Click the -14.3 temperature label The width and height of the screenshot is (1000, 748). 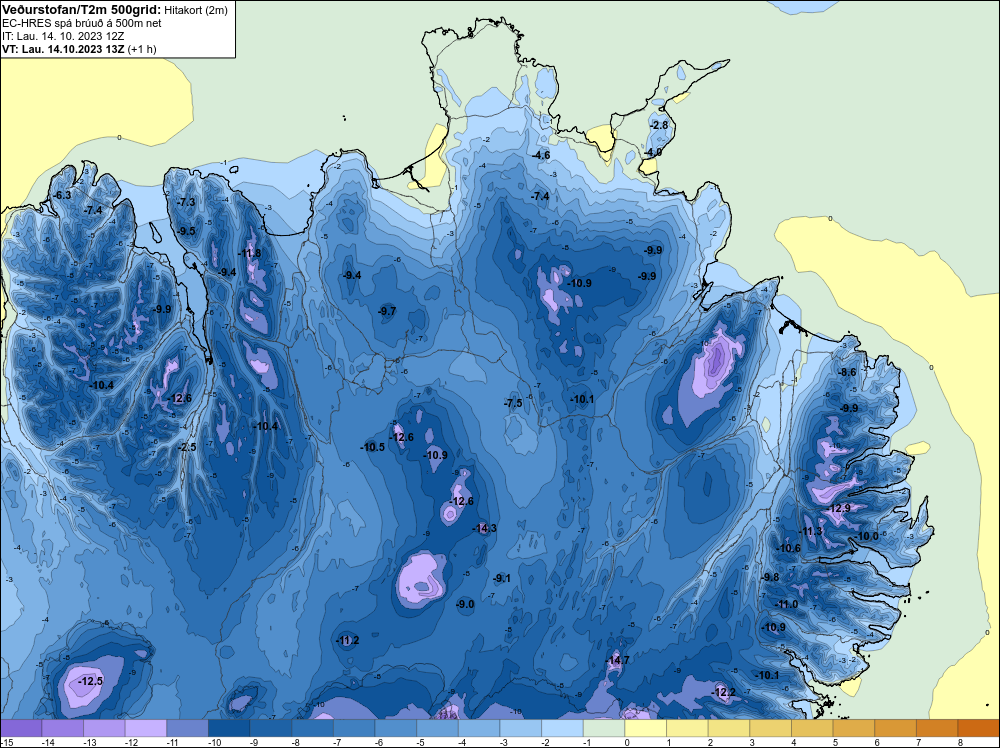point(485,528)
